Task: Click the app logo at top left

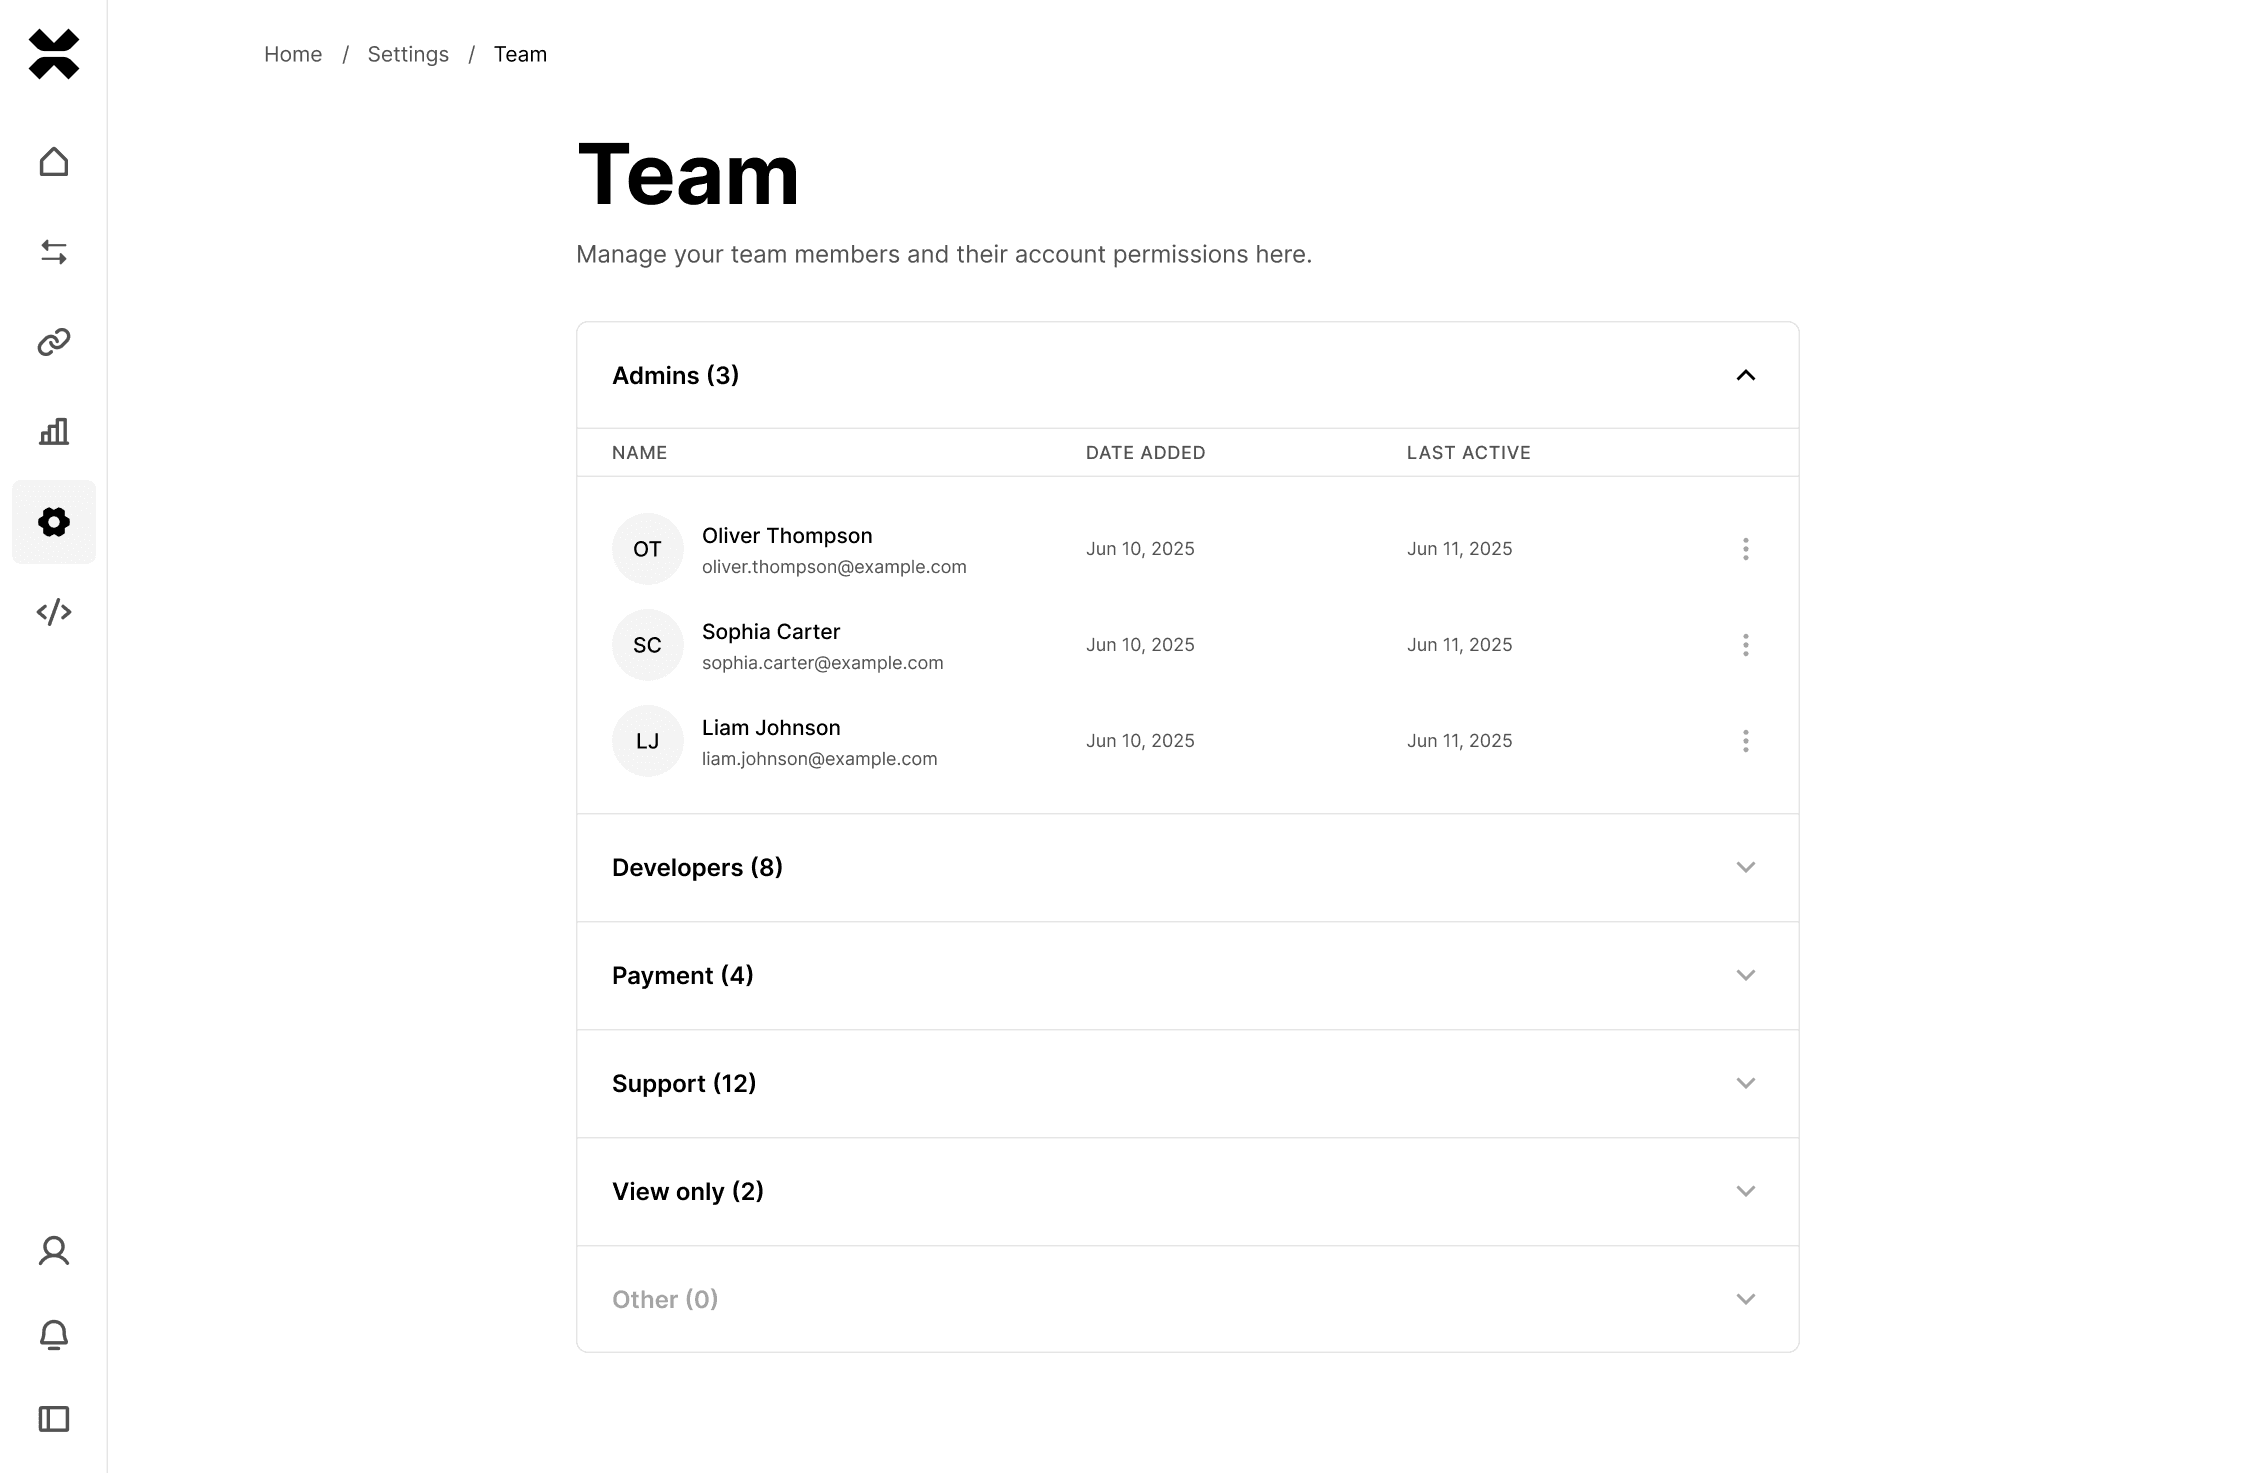Action: (x=54, y=54)
